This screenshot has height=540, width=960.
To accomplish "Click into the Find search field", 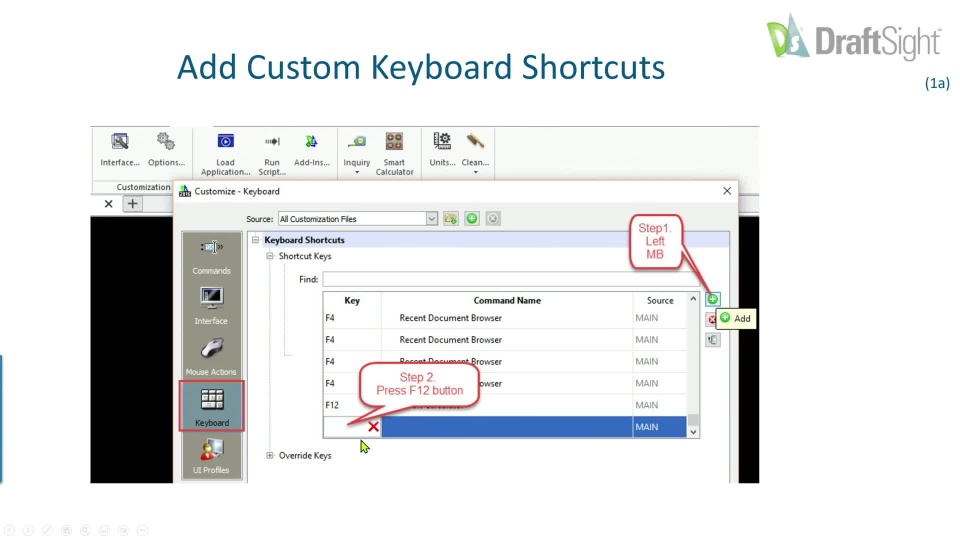I will 511,279.
